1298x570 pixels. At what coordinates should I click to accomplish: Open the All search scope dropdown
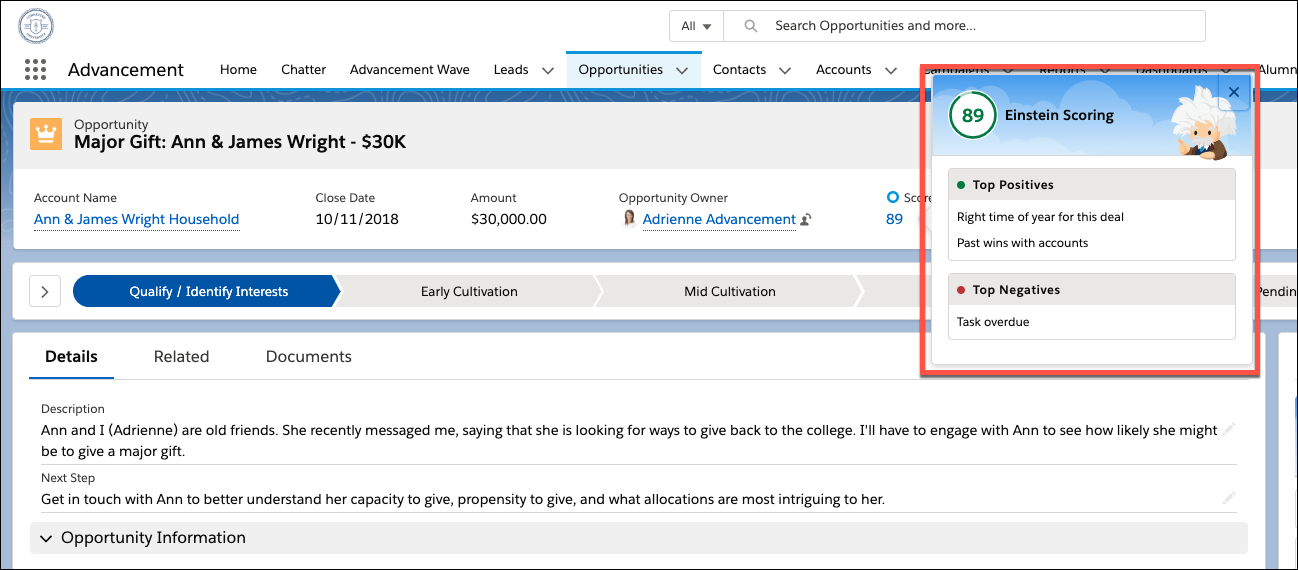[696, 26]
